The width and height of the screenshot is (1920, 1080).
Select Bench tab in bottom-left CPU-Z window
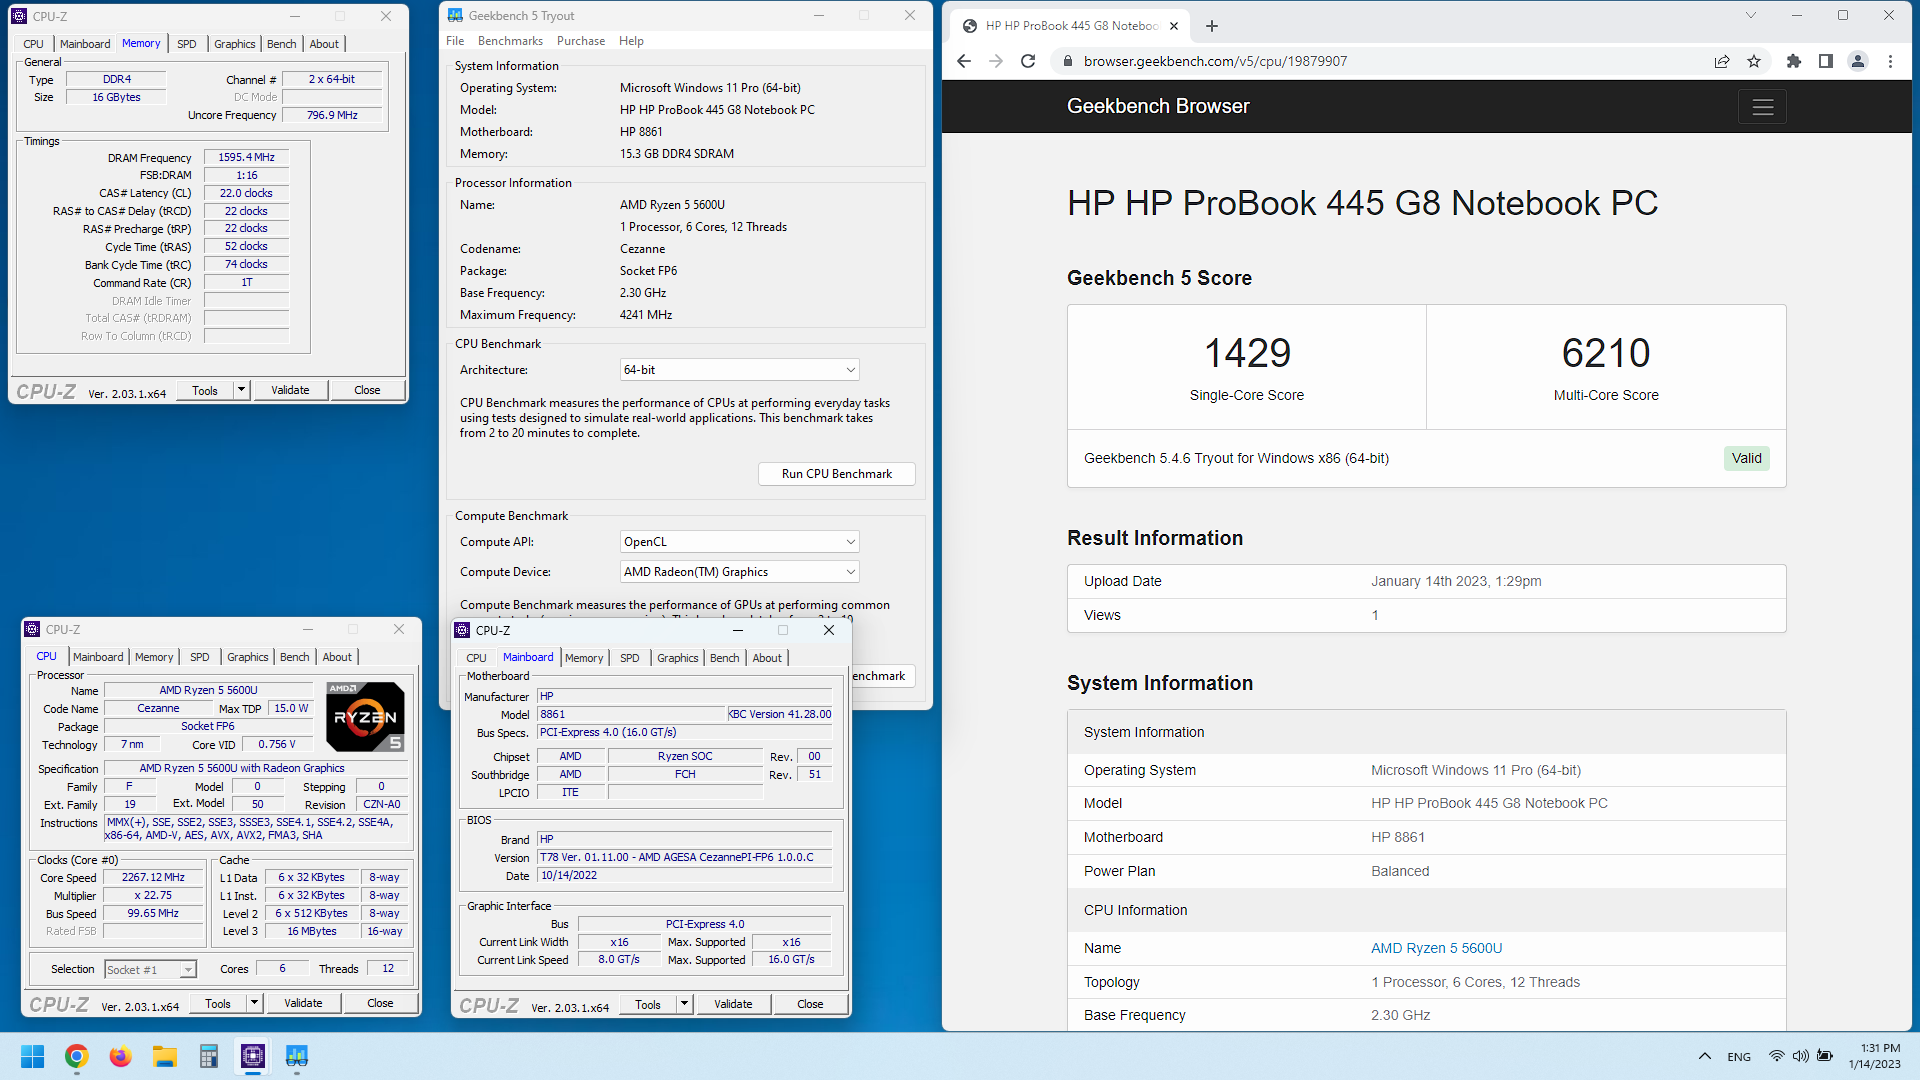[294, 657]
